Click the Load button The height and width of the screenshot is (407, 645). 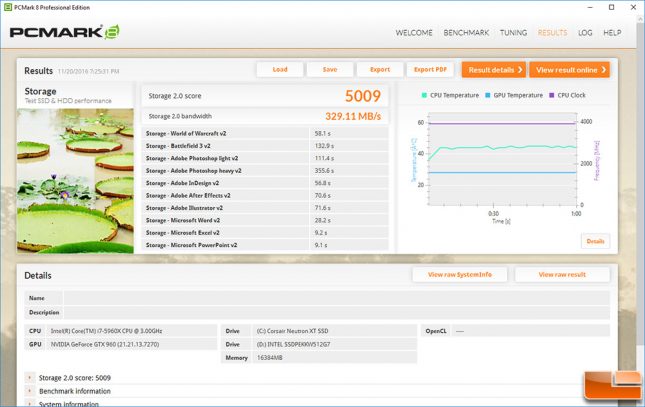(x=280, y=70)
